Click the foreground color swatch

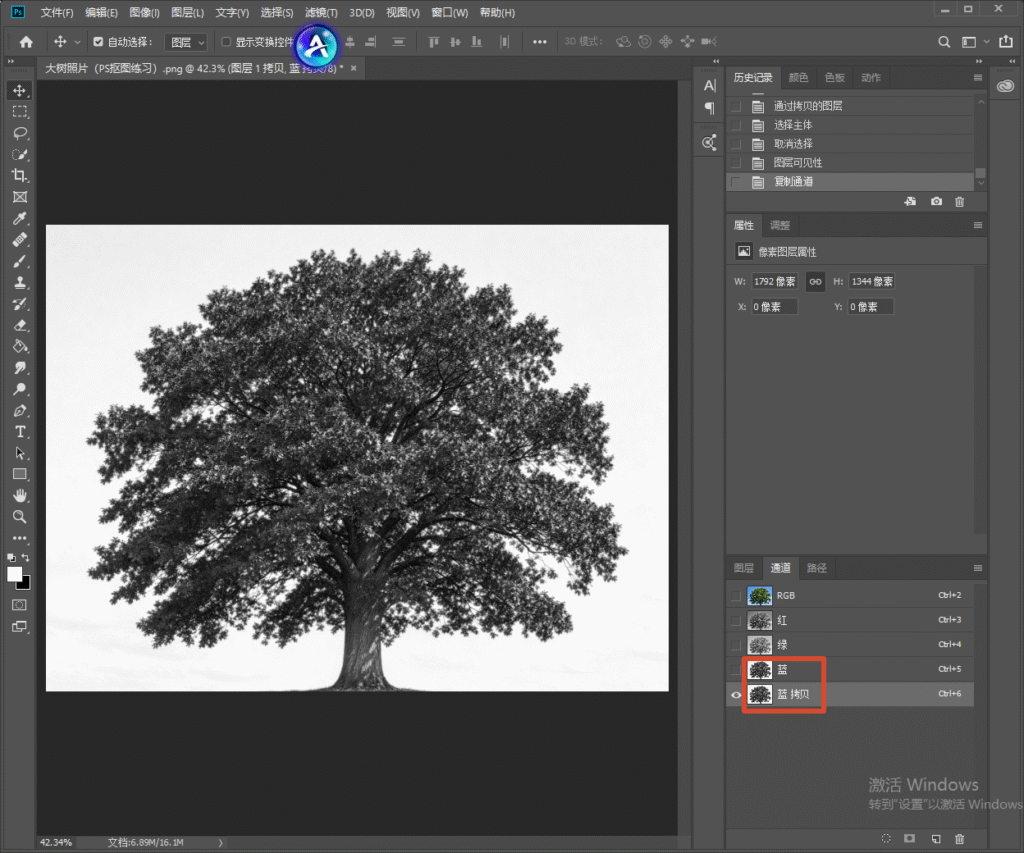14,574
